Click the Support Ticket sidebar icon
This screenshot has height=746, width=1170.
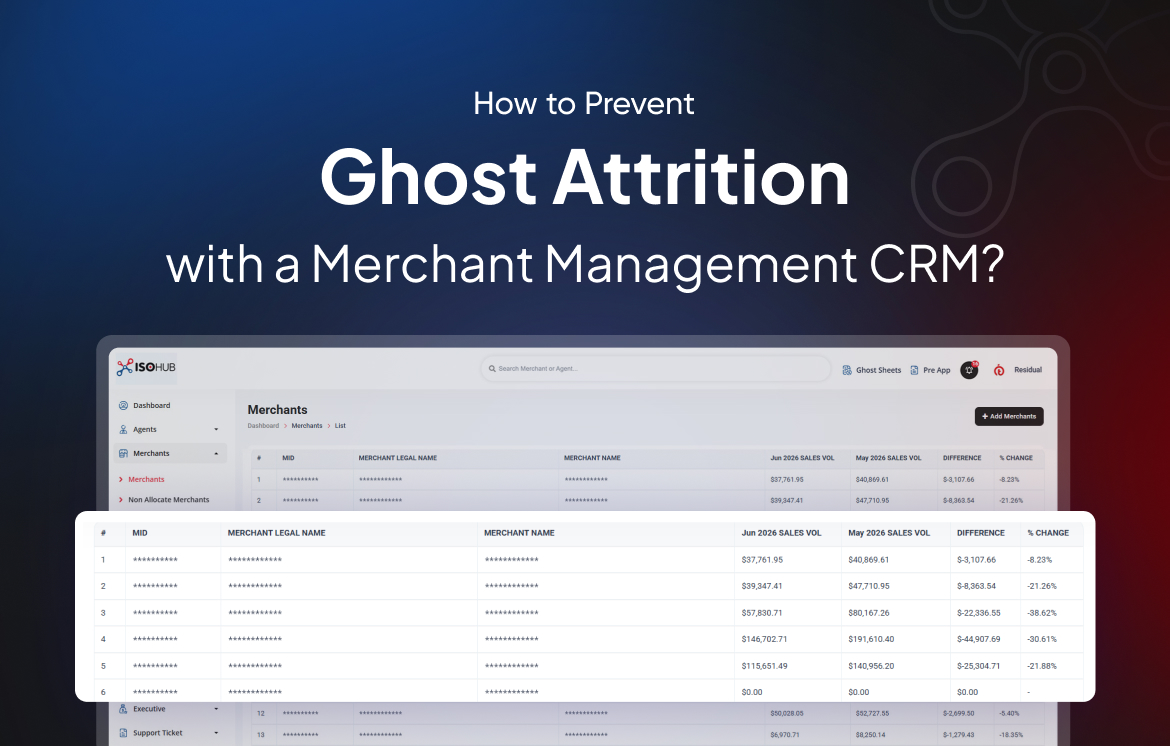123,733
